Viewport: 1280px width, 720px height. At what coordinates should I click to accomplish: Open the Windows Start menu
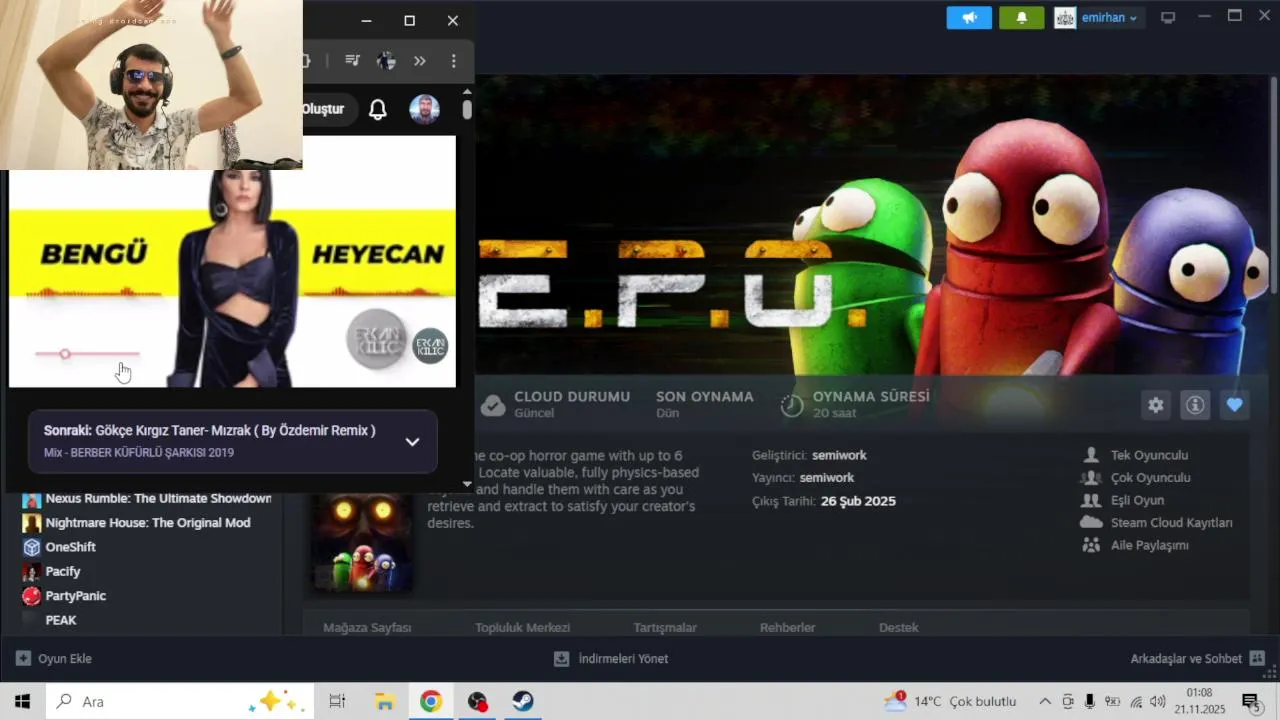coord(23,701)
